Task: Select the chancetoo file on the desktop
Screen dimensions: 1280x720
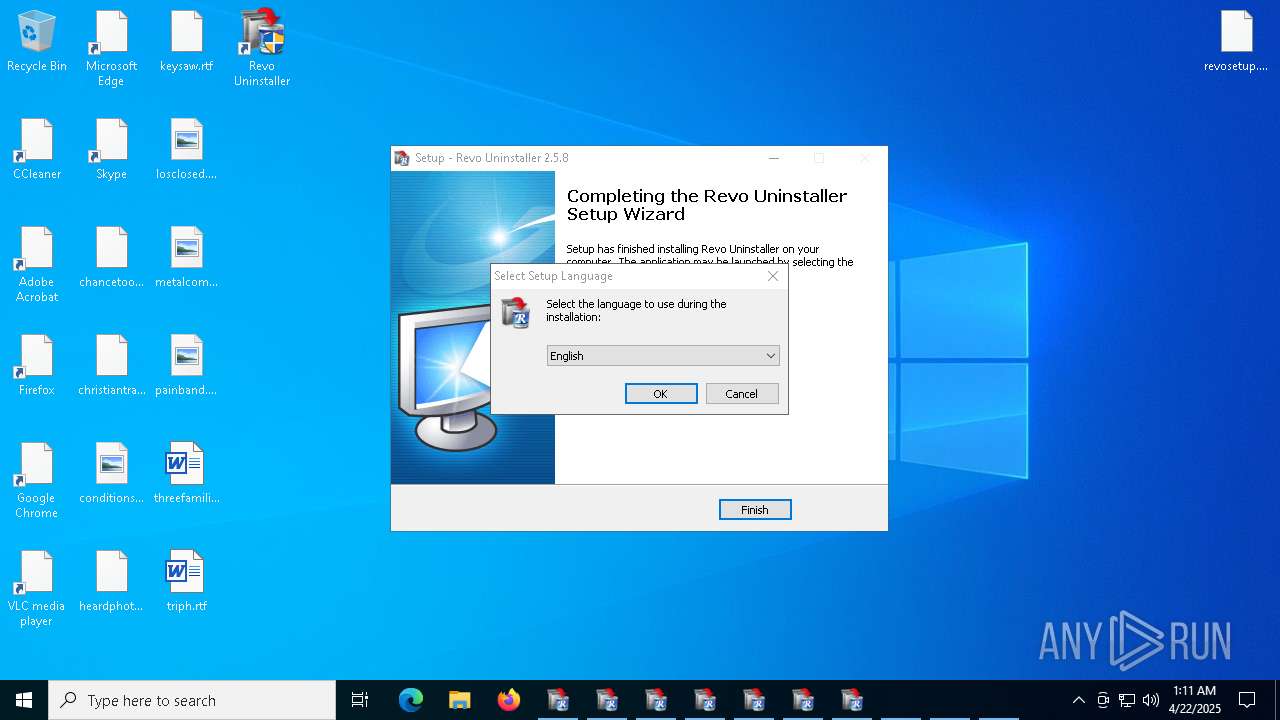Action: click(111, 258)
